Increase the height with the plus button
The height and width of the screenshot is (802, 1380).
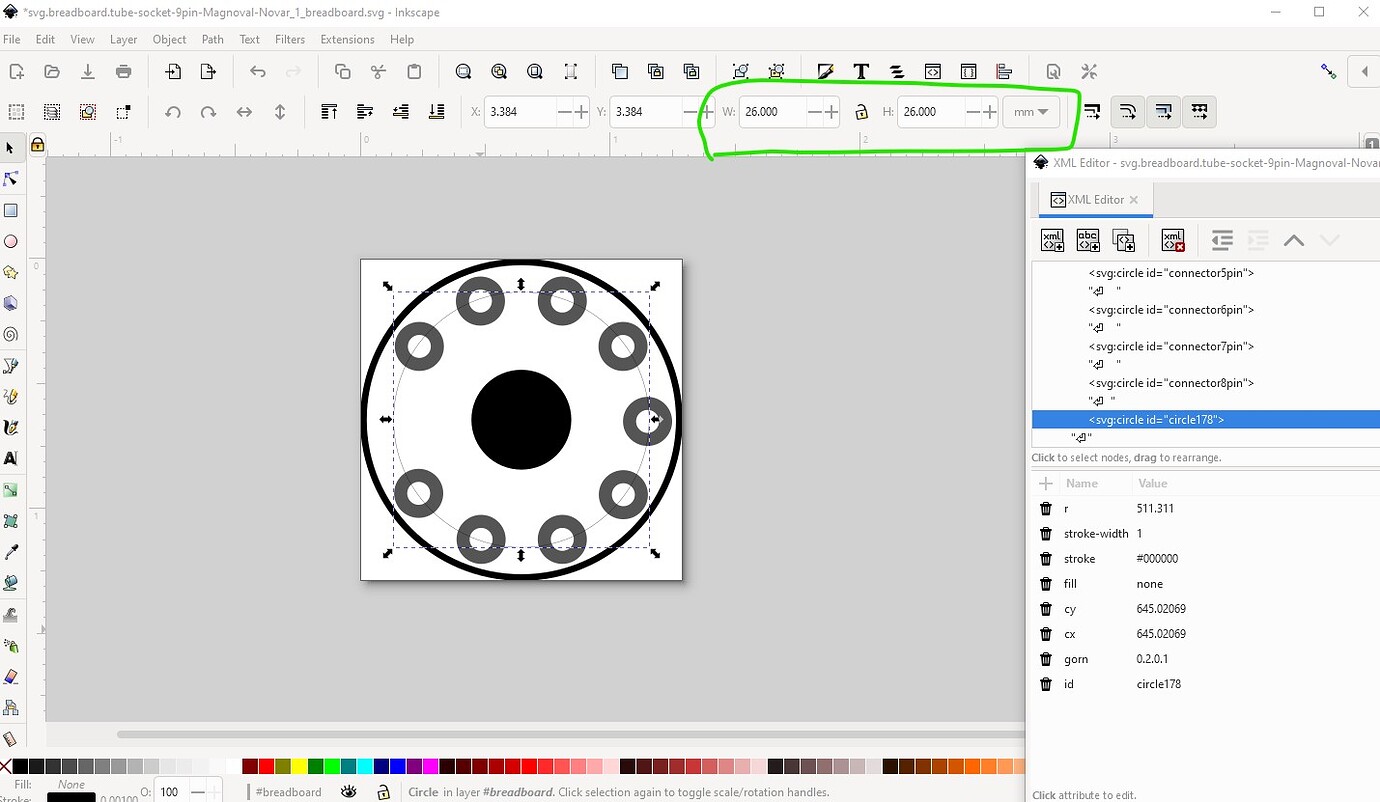coord(990,112)
